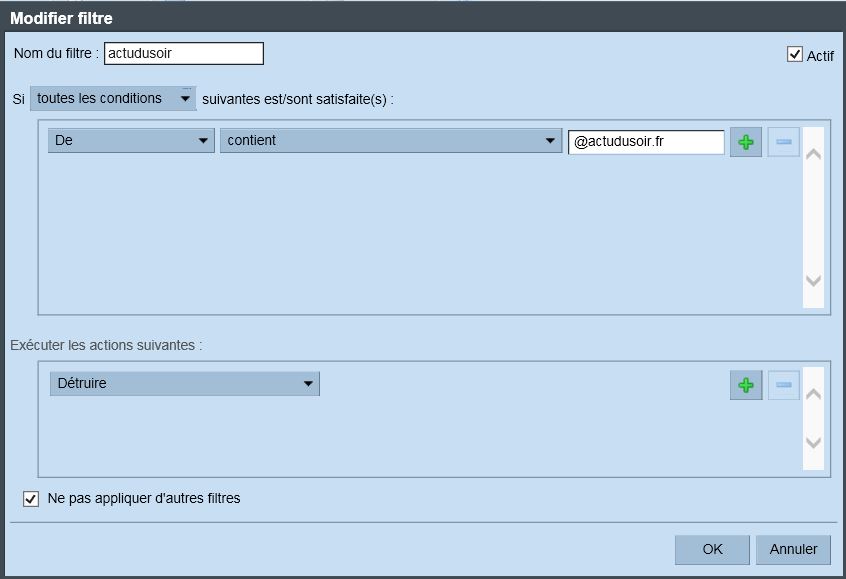Click the @actudusoir.fr value field
Image resolution: width=846 pixels, height=579 pixels.
pyautogui.click(x=646, y=142)
